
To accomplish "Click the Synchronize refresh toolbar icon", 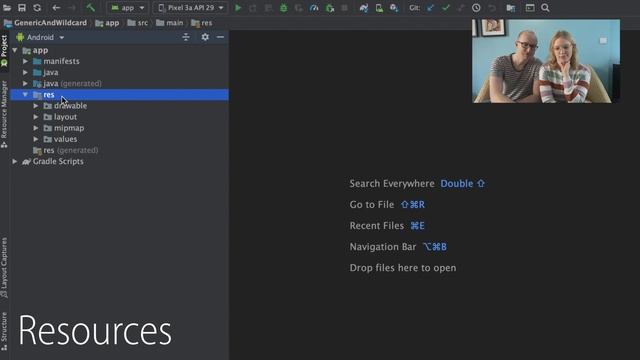I will point(37,8).
